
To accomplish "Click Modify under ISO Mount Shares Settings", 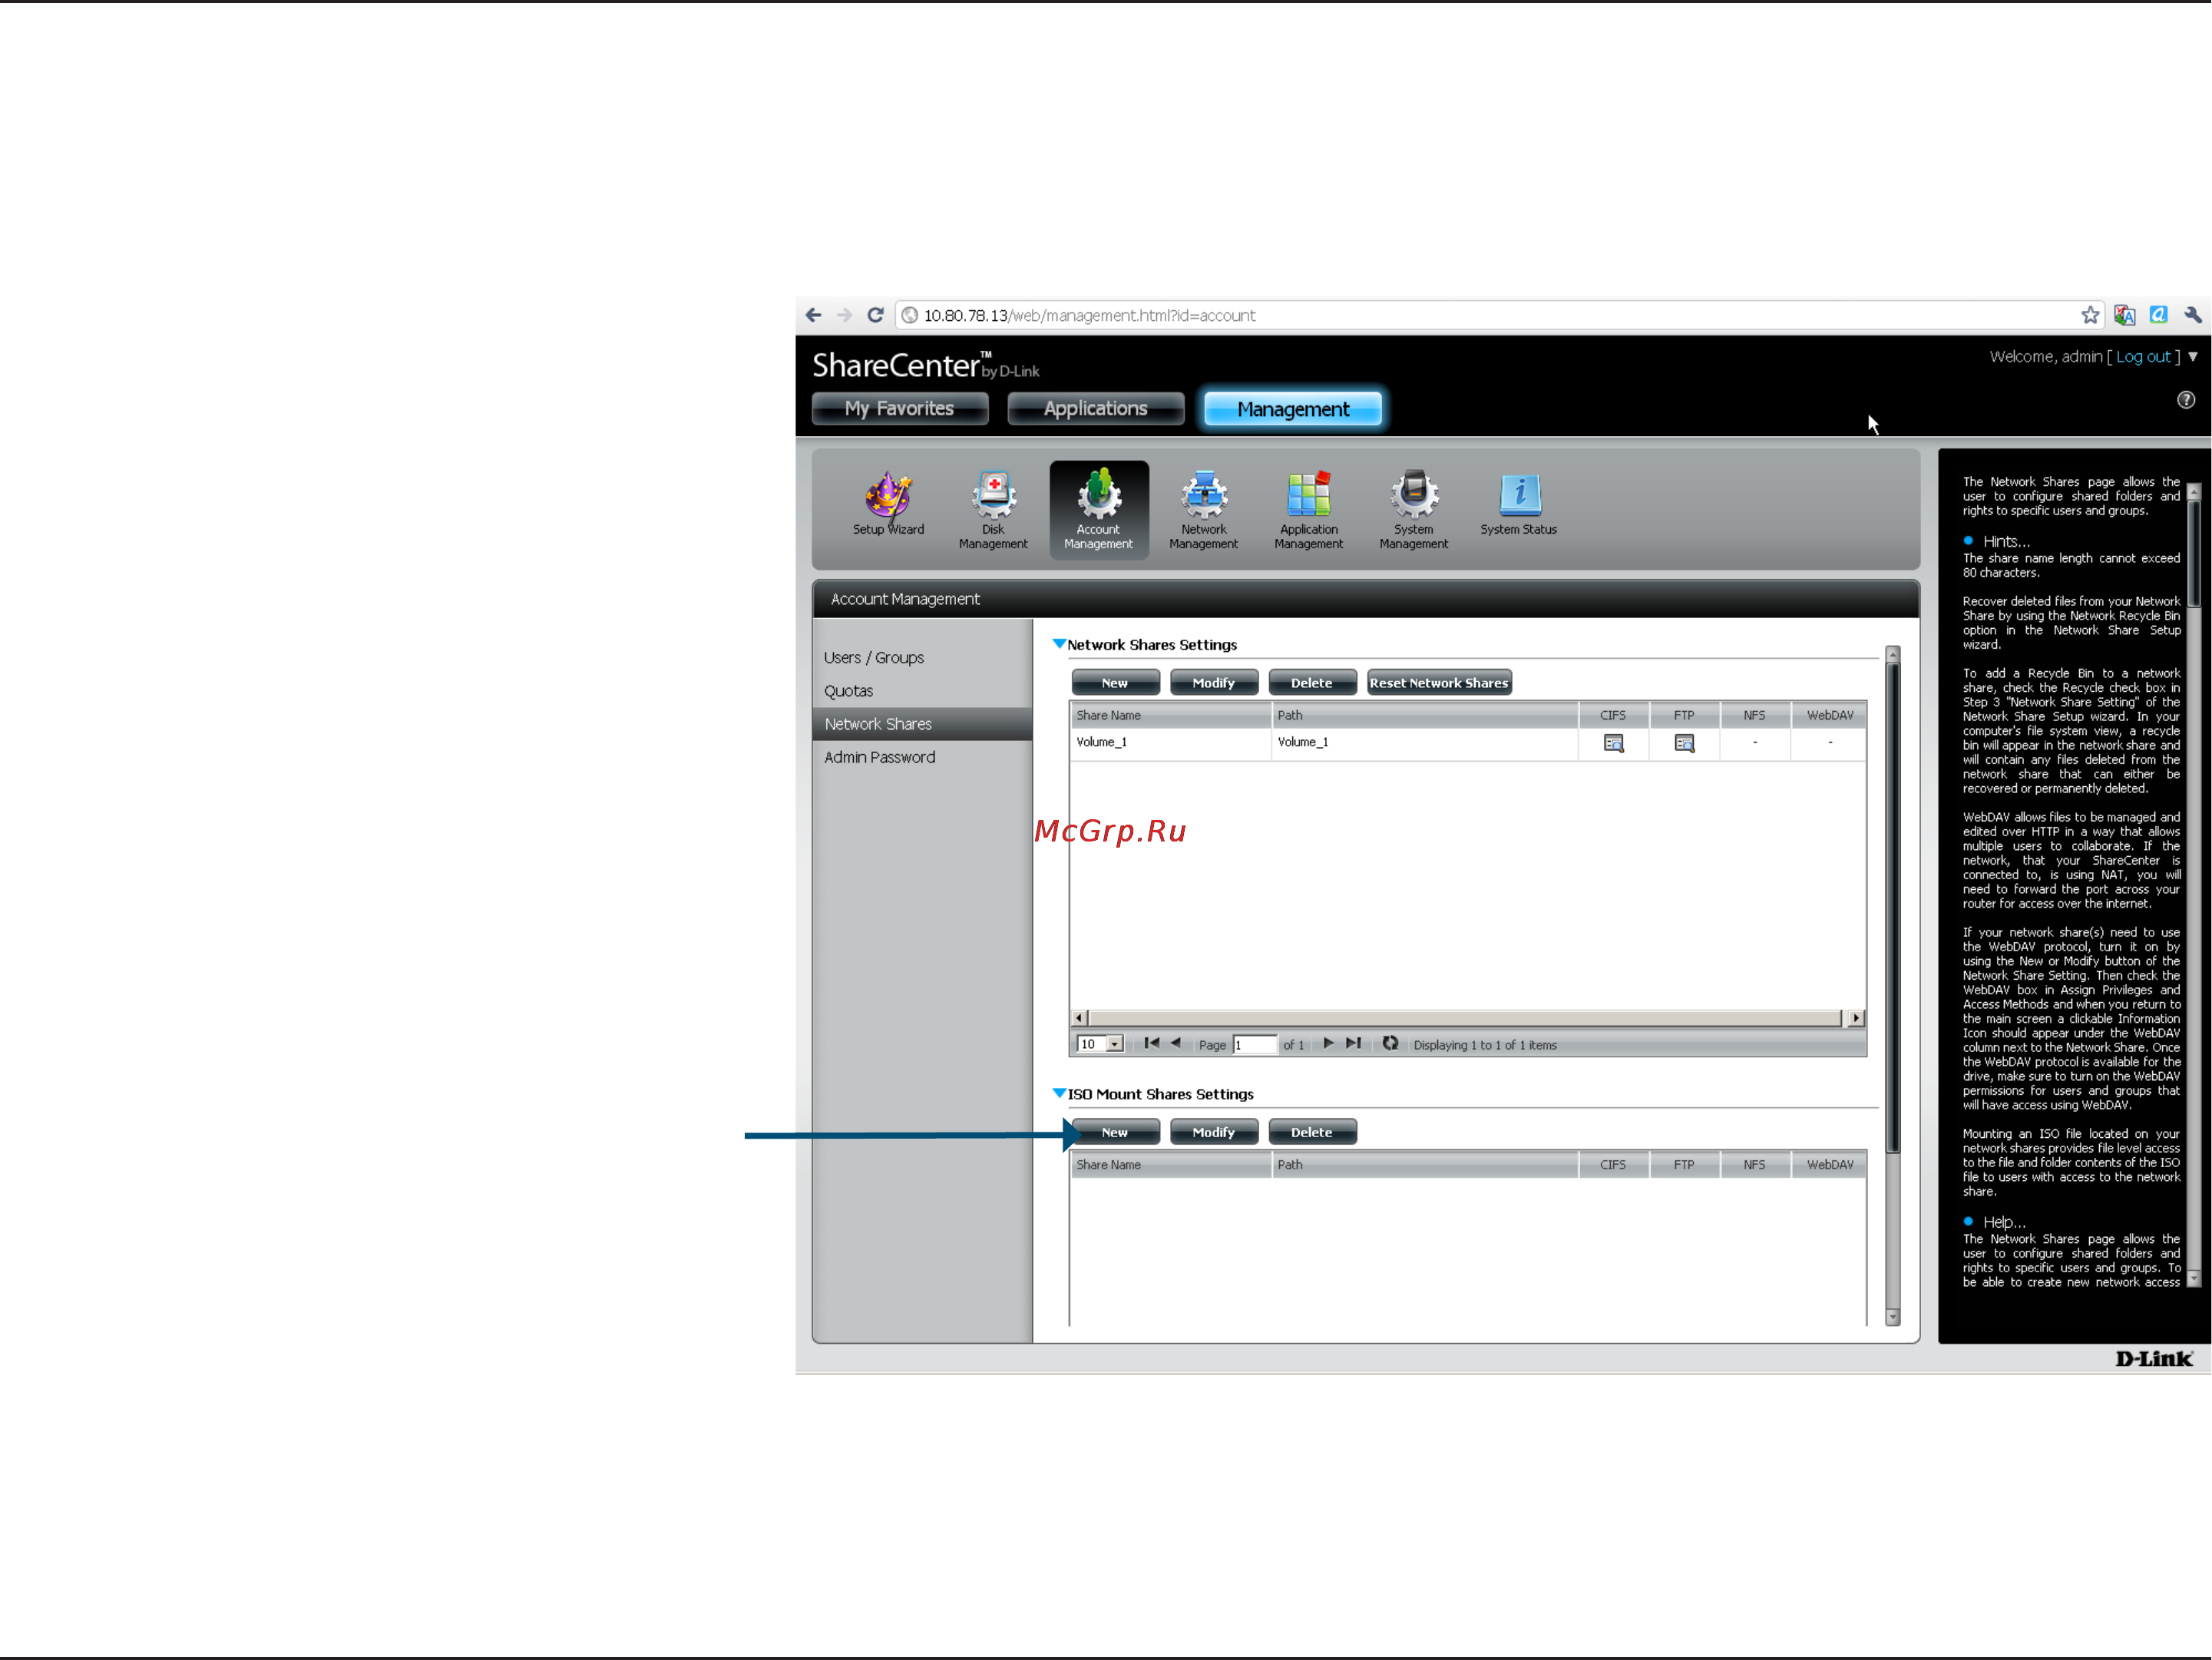I will click(x=1213, y=1132).
